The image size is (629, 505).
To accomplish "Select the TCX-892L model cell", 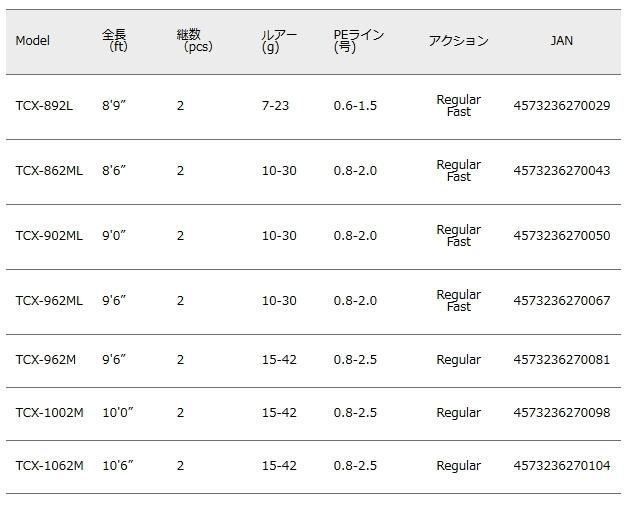I will pos(44,106).
